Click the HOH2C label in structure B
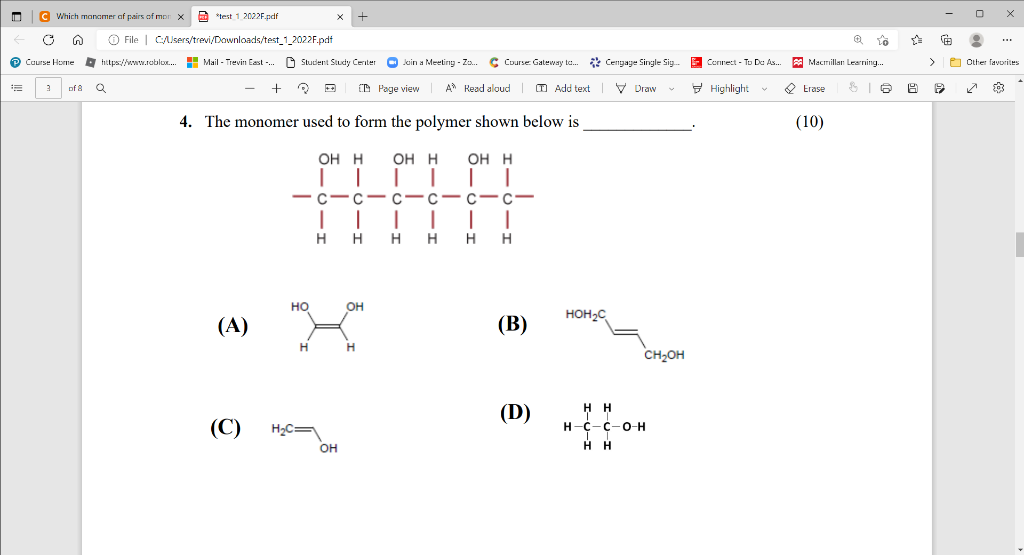This screenshot has height=555, width=1024. tap(586, 315)
